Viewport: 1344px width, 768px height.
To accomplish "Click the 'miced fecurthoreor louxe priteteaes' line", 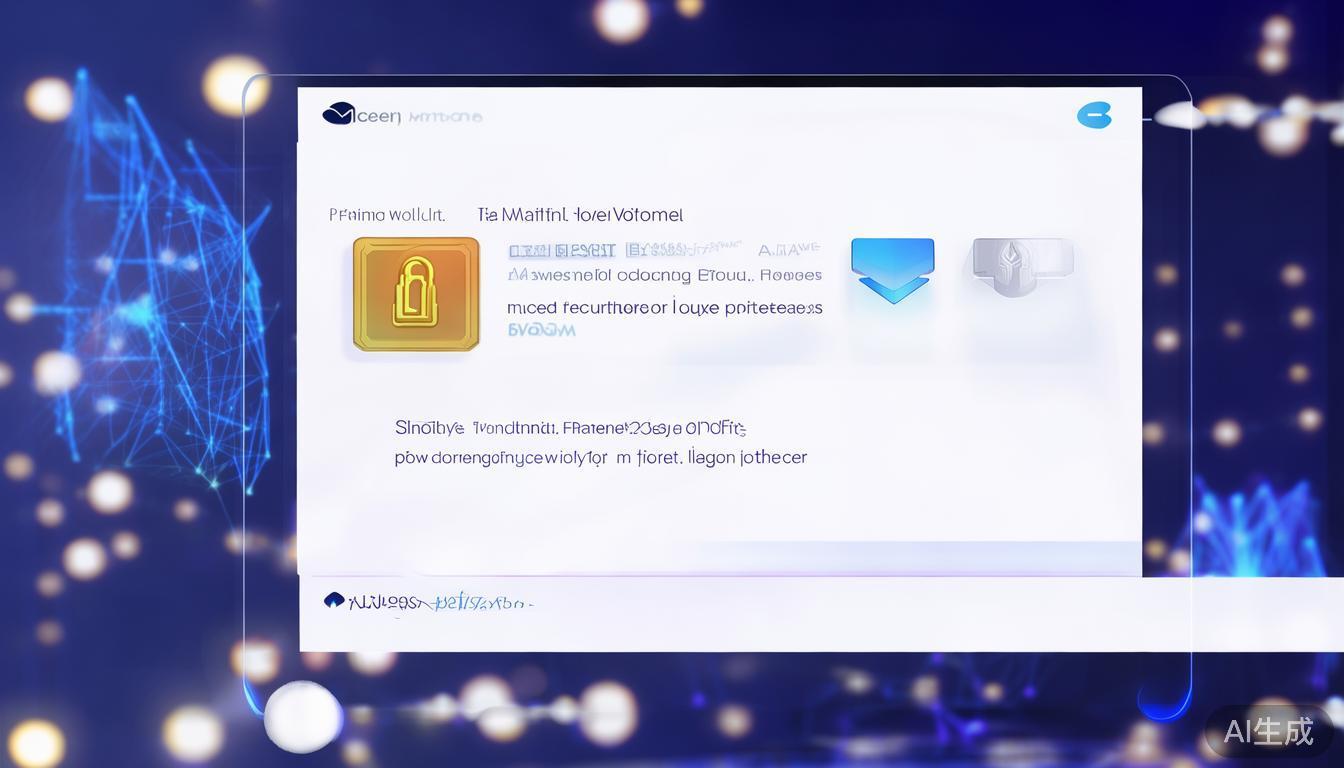I will [x=664, y=308].
